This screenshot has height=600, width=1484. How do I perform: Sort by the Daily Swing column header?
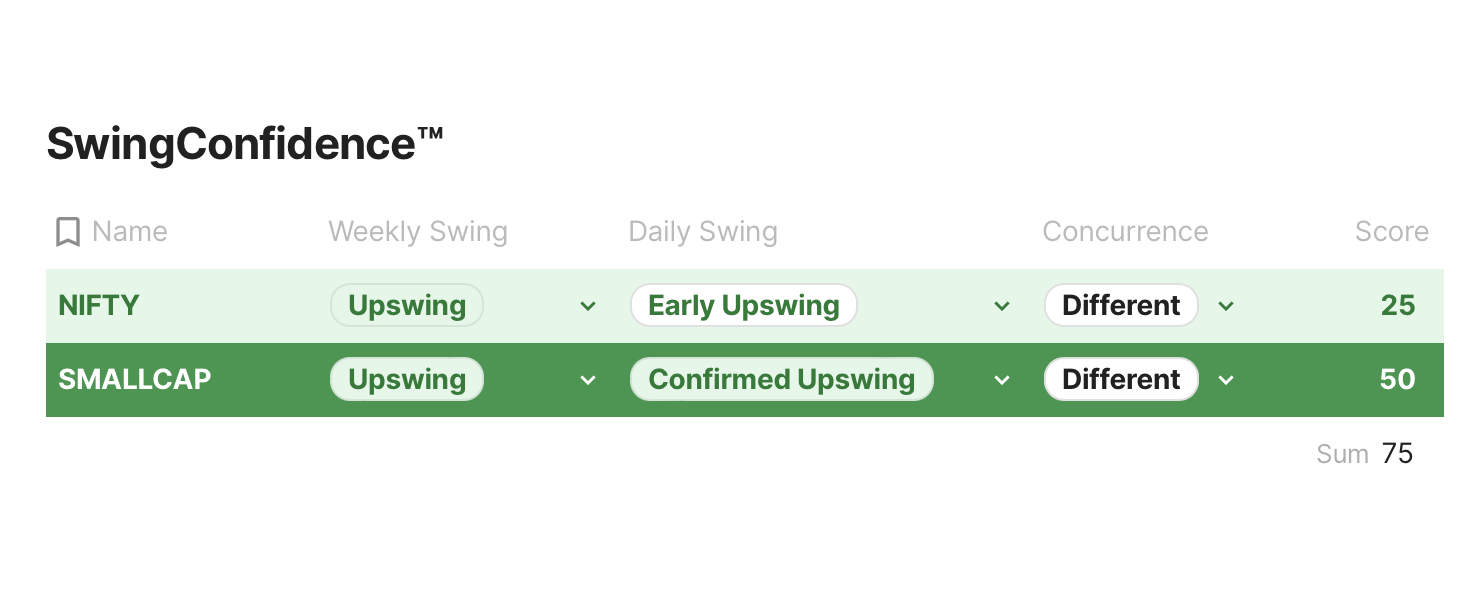point(703,232)
